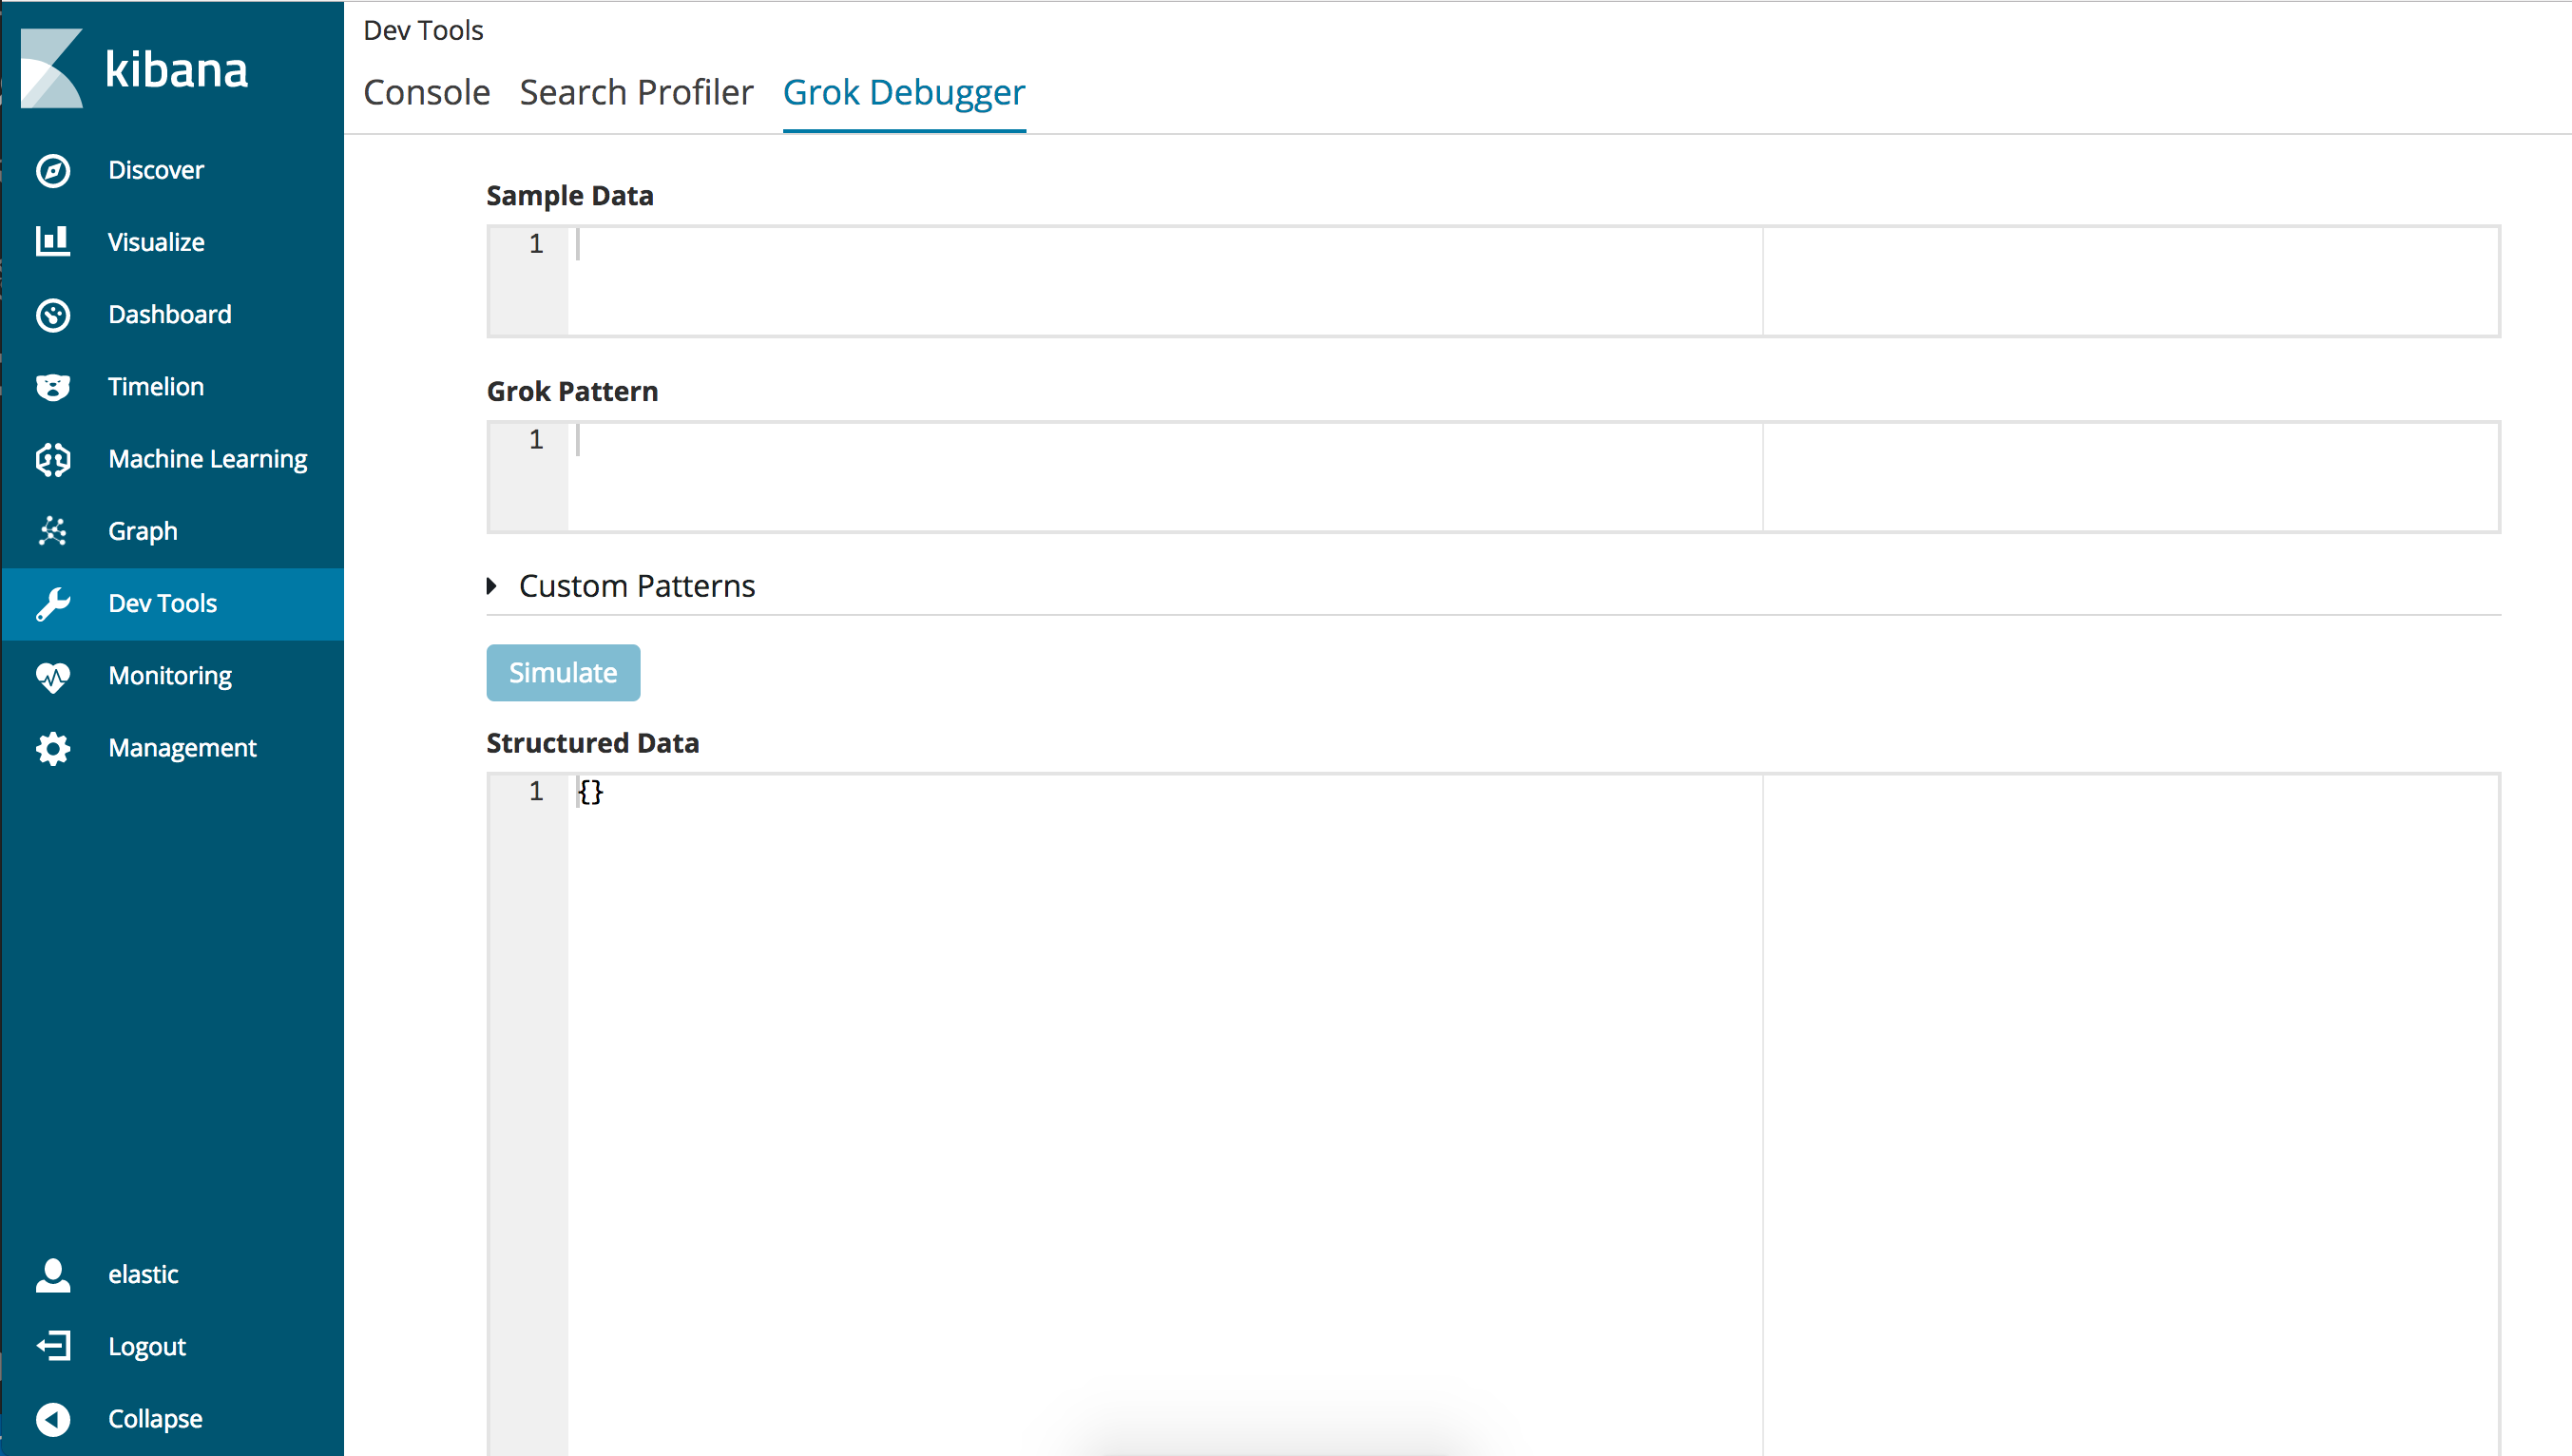
Task: Click the Dashboard icon
Action: coord(53,314)
